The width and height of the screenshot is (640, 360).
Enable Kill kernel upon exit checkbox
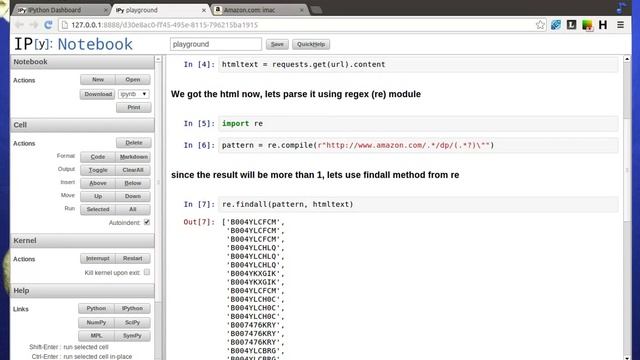point(147,272)
